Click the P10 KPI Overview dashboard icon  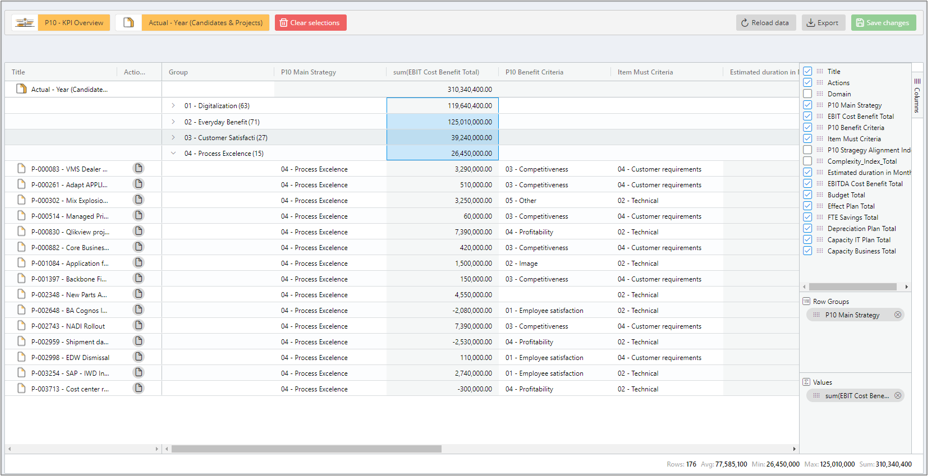[x=25, y=22]
